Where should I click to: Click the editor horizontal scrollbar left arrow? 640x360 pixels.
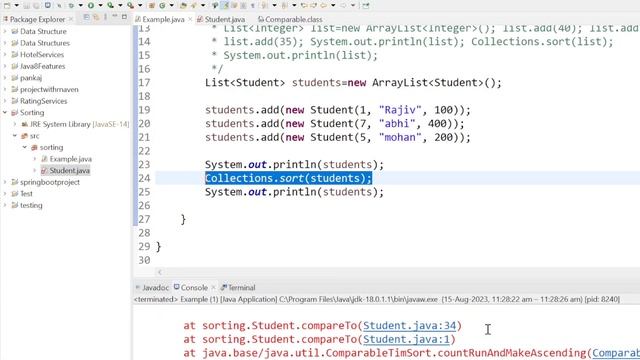(x=160, y=272)
